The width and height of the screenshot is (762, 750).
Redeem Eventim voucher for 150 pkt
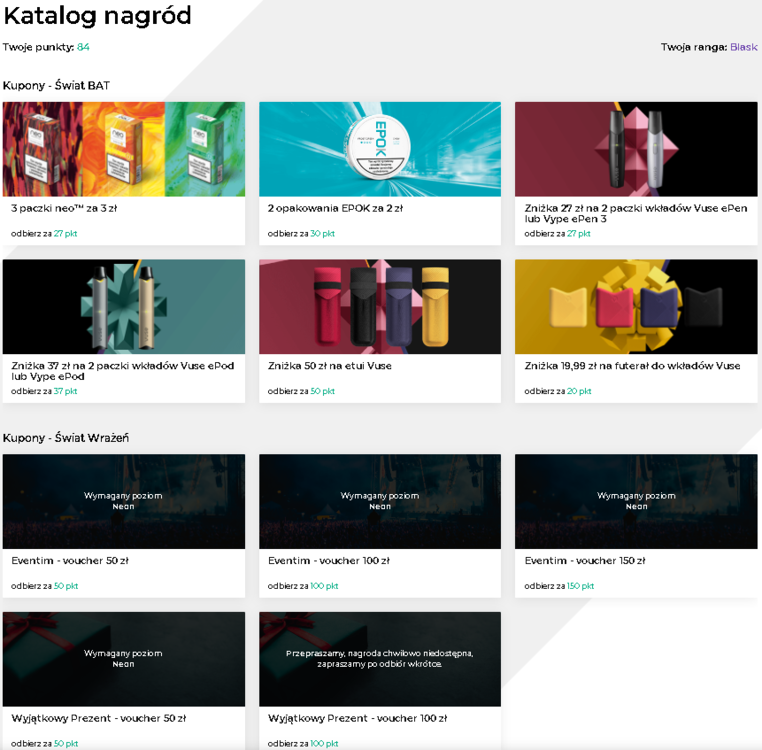tap(559, 586)
